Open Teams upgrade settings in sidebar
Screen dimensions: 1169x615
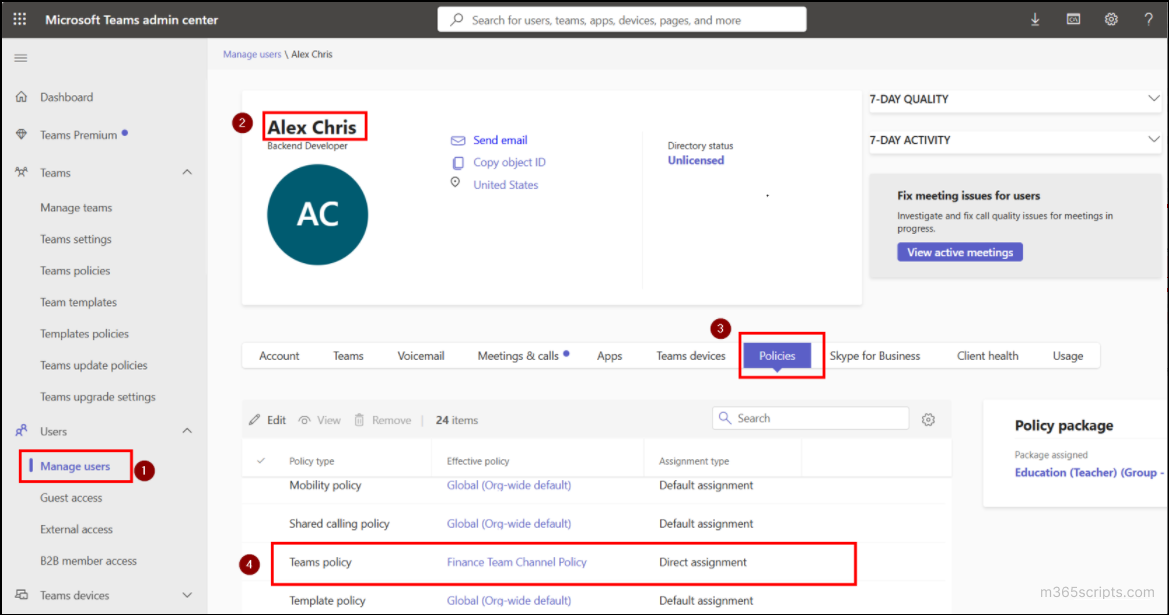click(x=98, y=397)
